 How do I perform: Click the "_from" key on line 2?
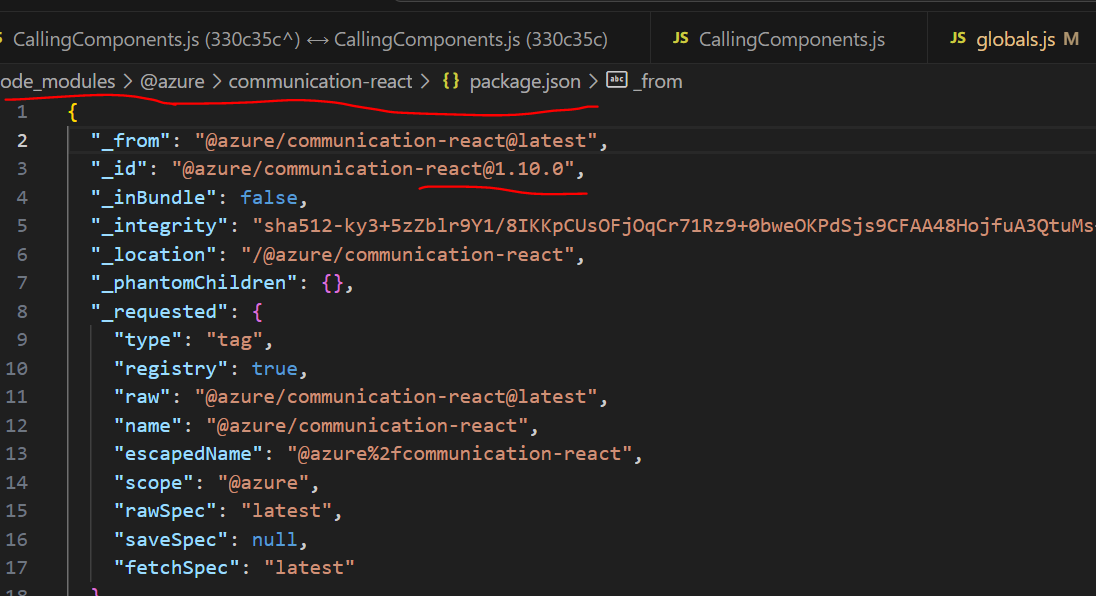131,140
